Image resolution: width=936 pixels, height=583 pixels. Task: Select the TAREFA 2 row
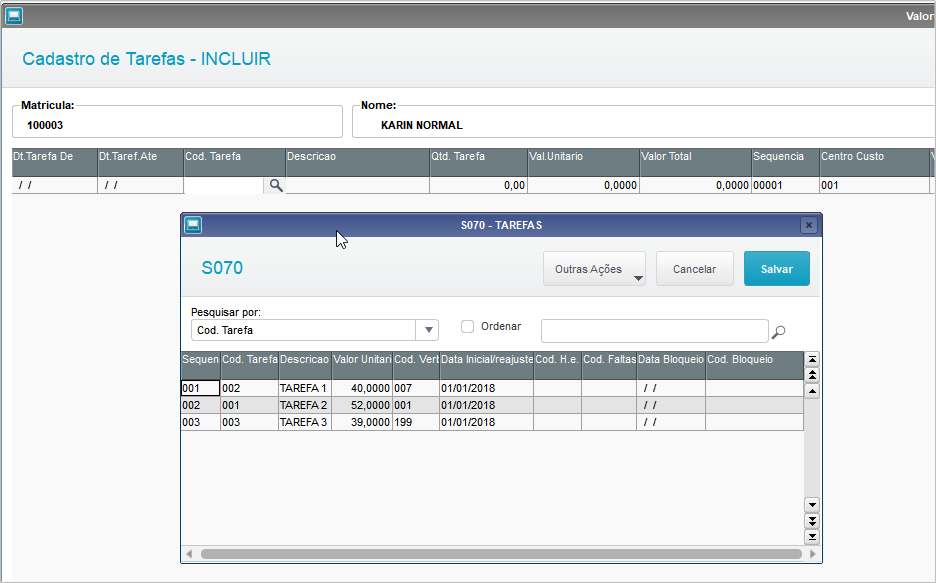click(492, 405)
